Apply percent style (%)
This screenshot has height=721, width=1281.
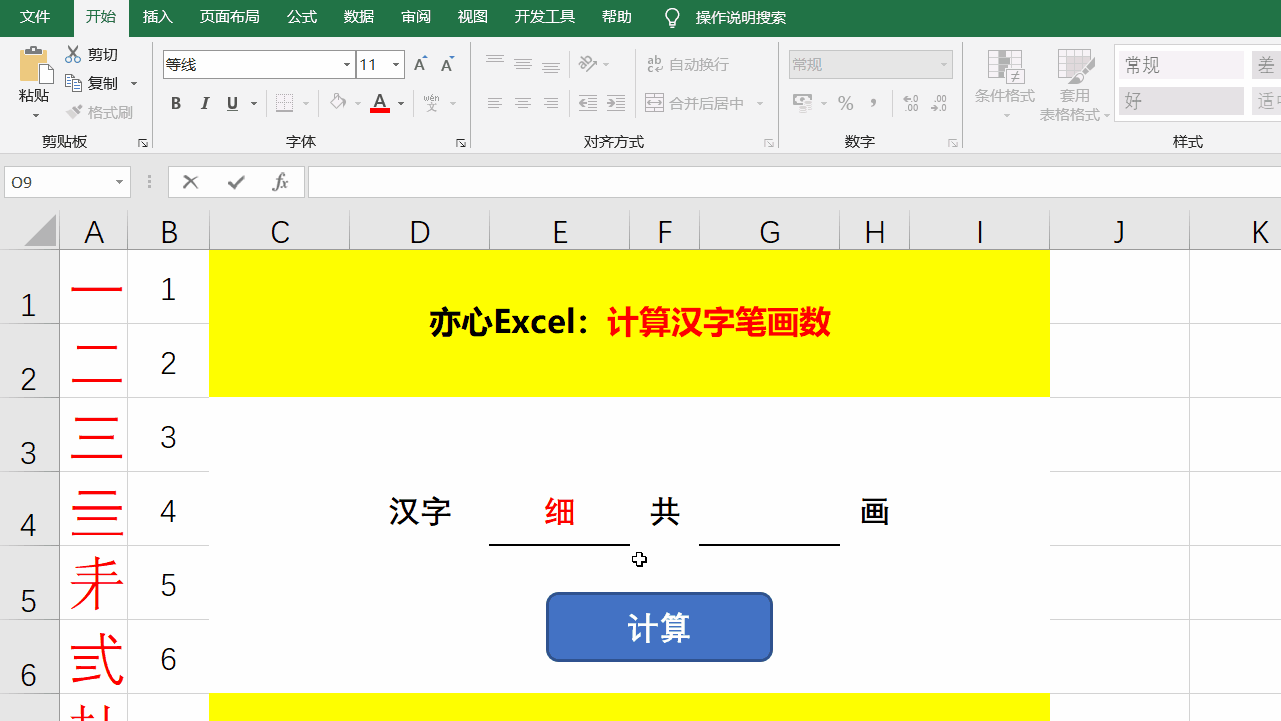pos(845,103)
